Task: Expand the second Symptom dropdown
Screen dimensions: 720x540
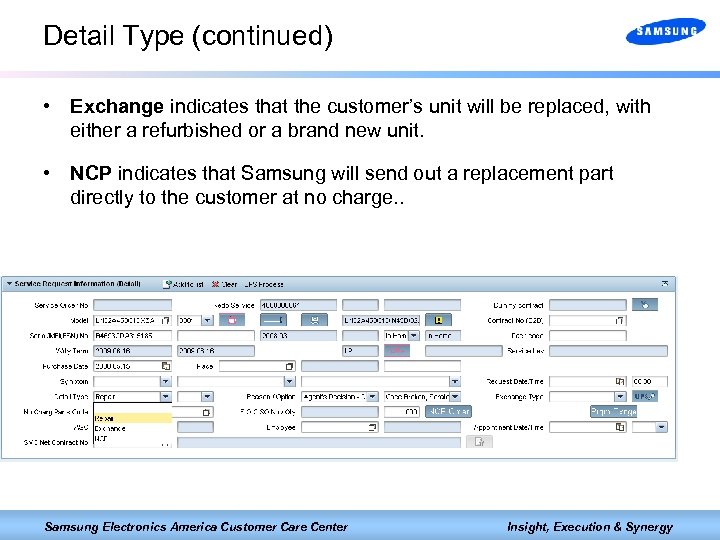Action: coord(289,381)
